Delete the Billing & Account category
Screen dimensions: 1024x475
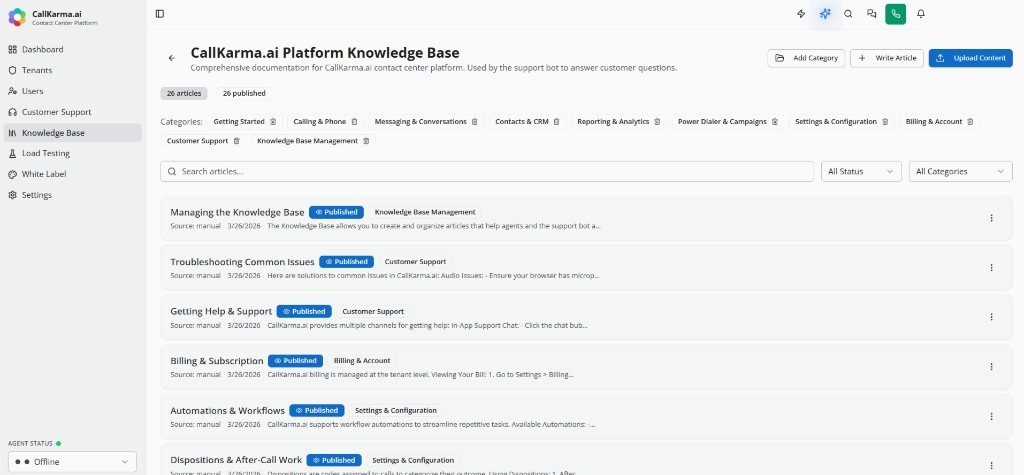(x=970, y=122)
